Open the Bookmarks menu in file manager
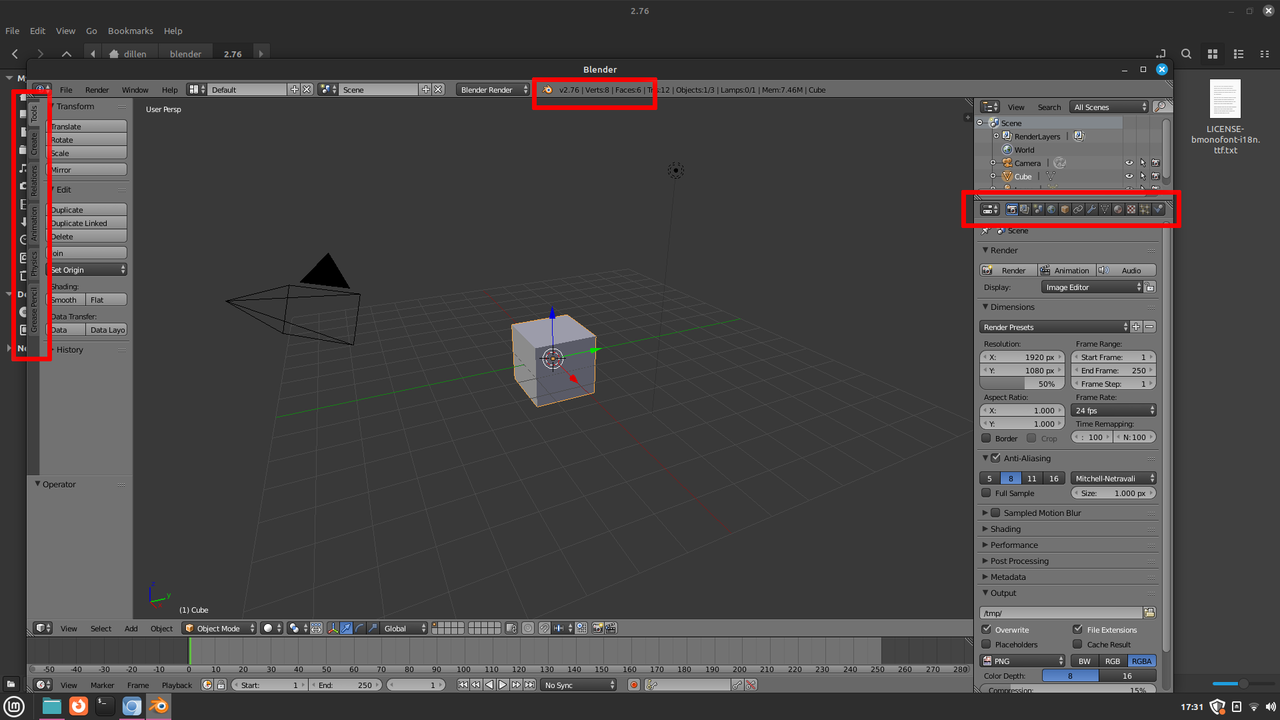 (131, 31)
